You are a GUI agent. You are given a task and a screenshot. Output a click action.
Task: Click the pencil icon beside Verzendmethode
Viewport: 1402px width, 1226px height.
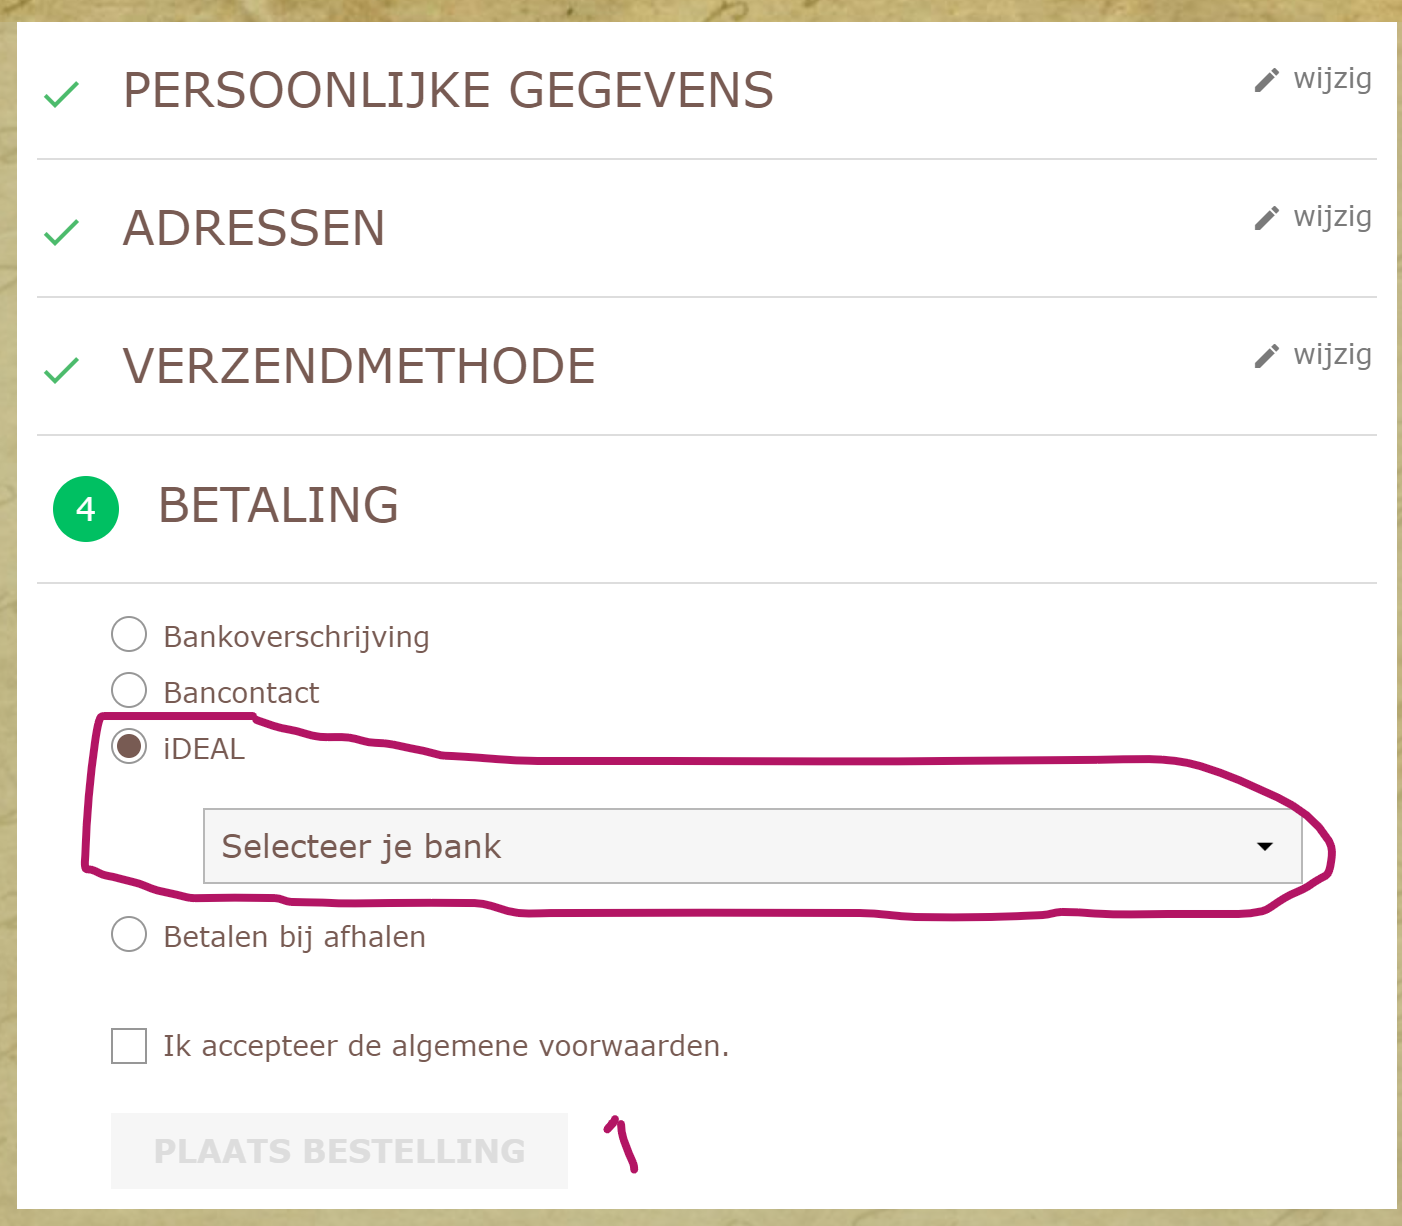click(1266, 356)
